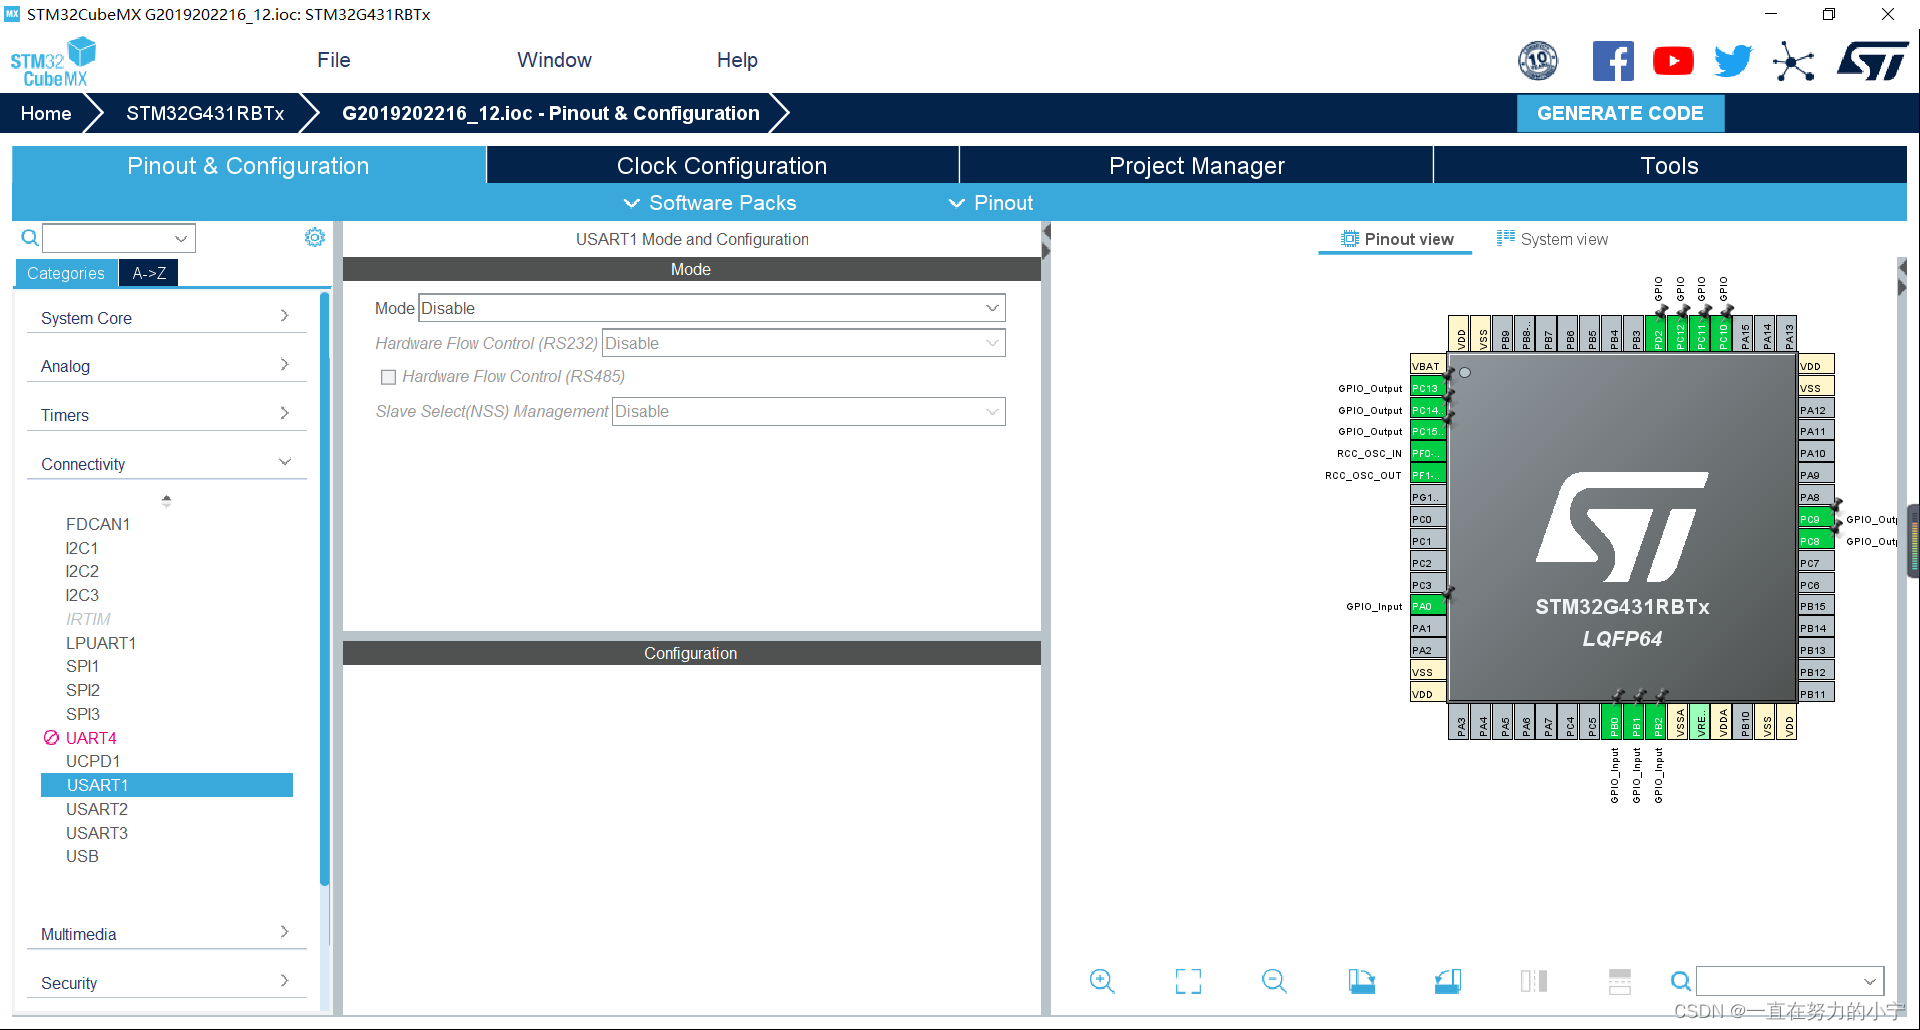Select the green PA0 GPIO_Input pin

1427,606
